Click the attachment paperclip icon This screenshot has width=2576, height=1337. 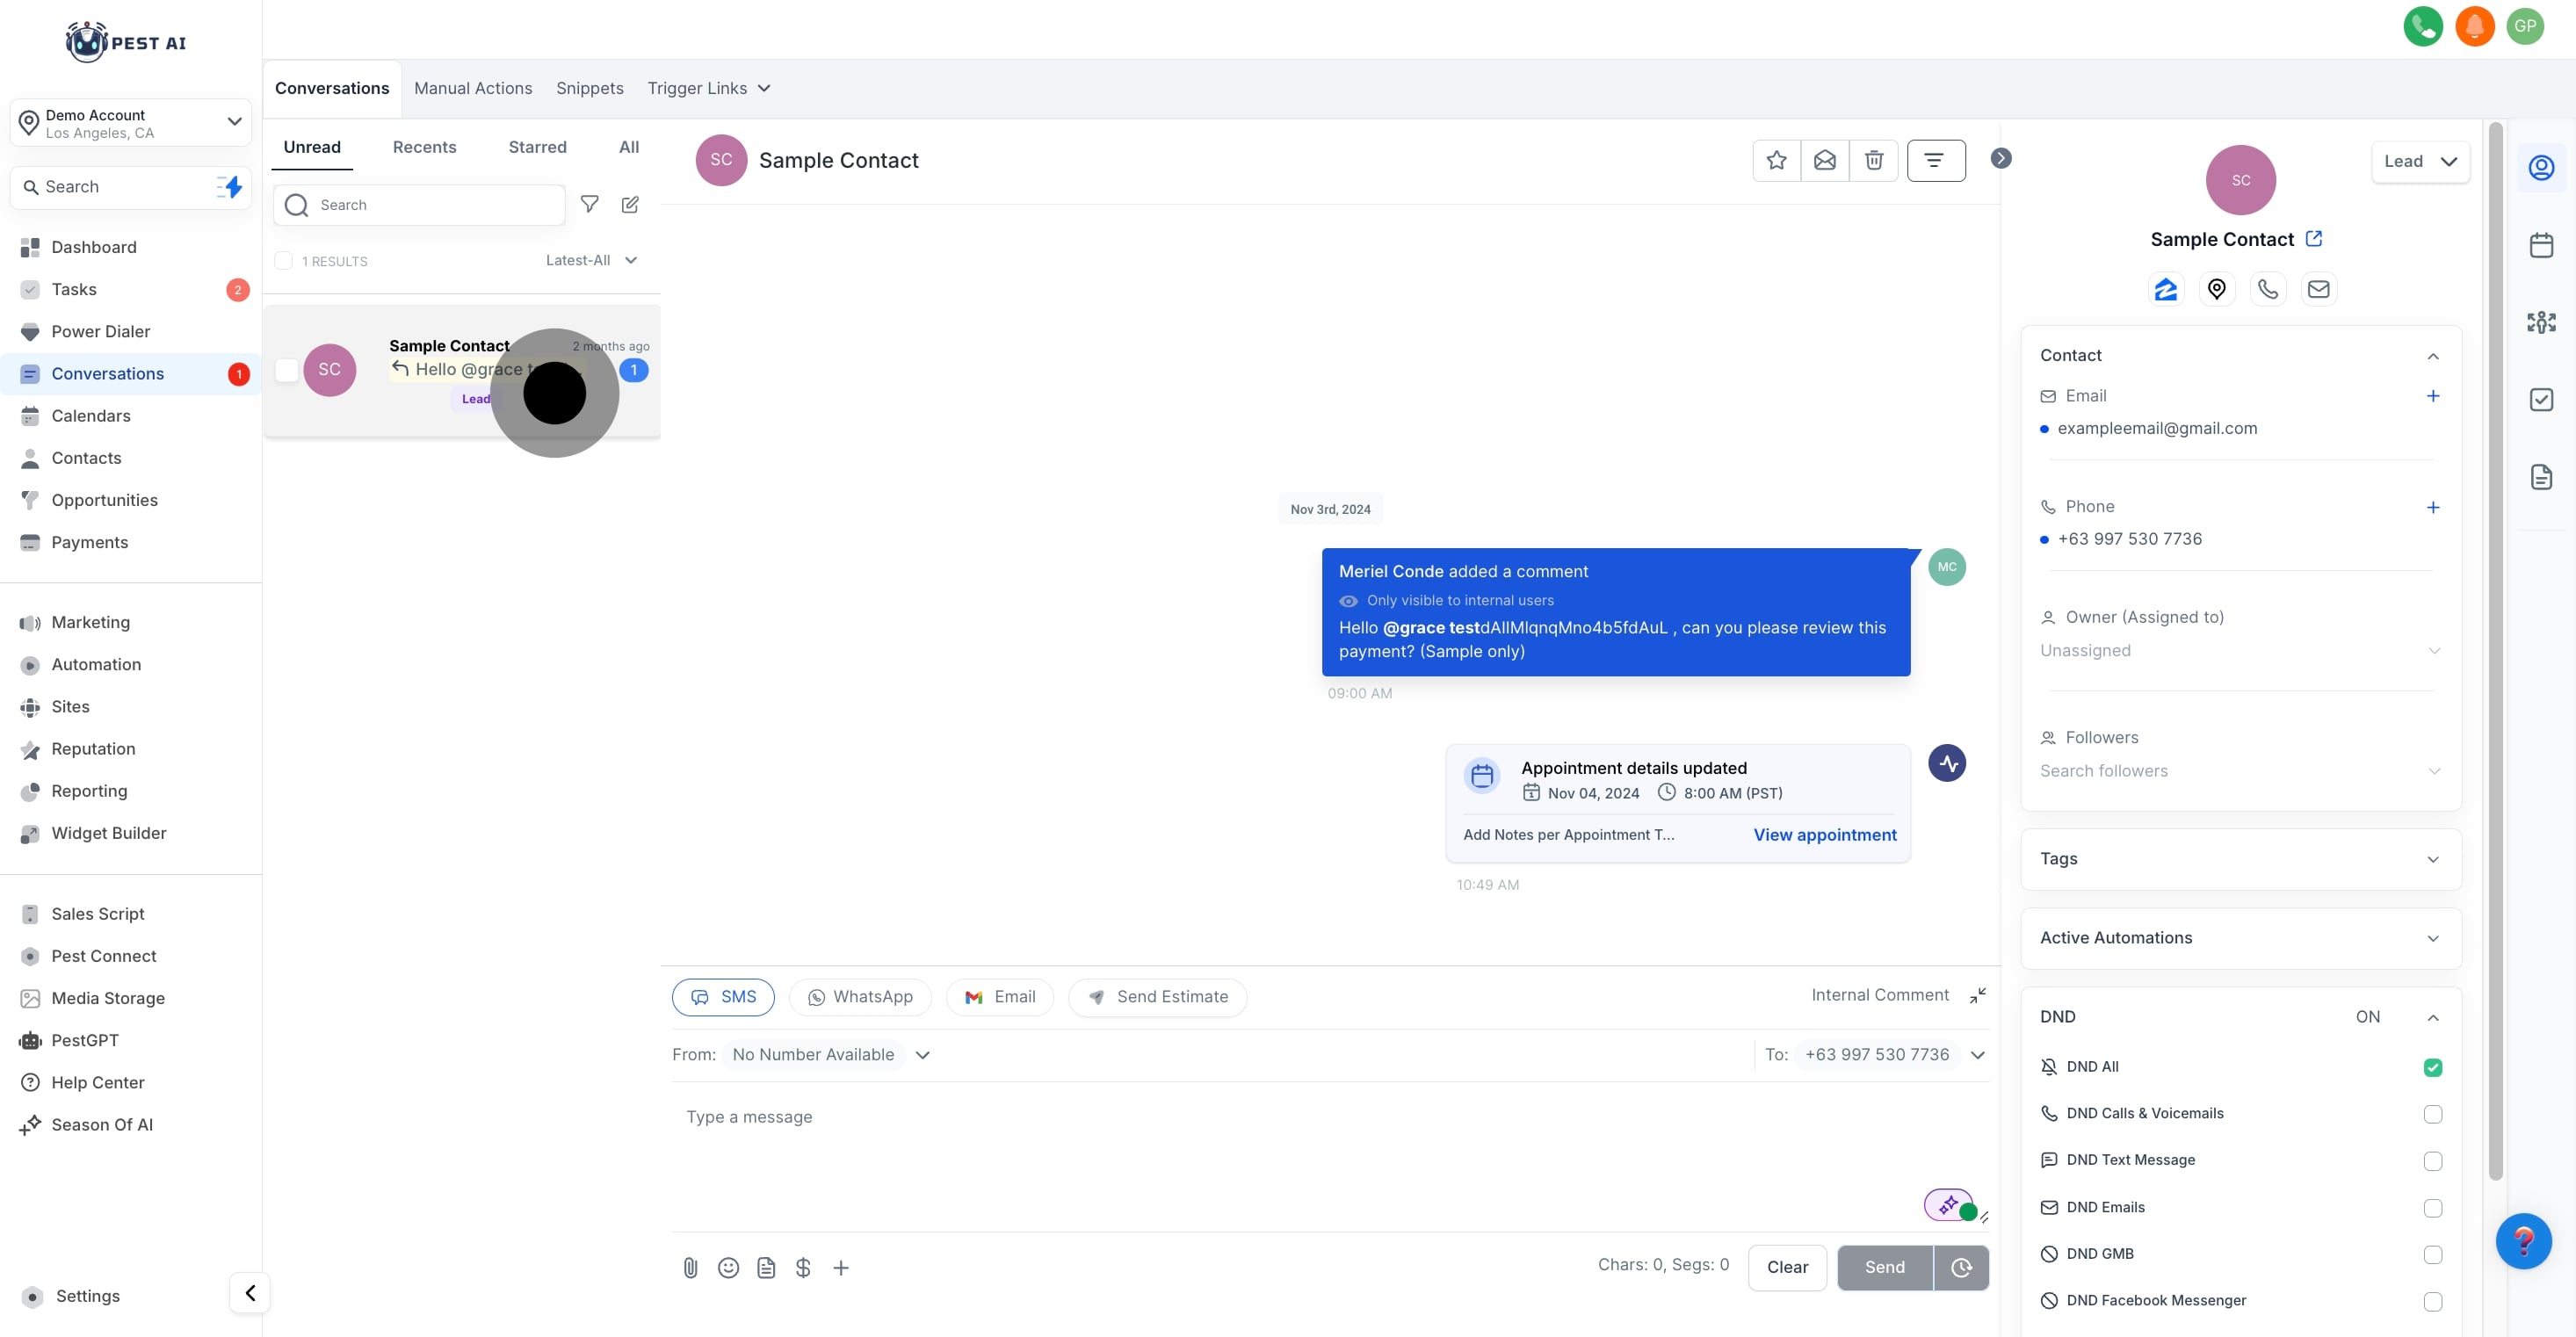[690, 1268]
